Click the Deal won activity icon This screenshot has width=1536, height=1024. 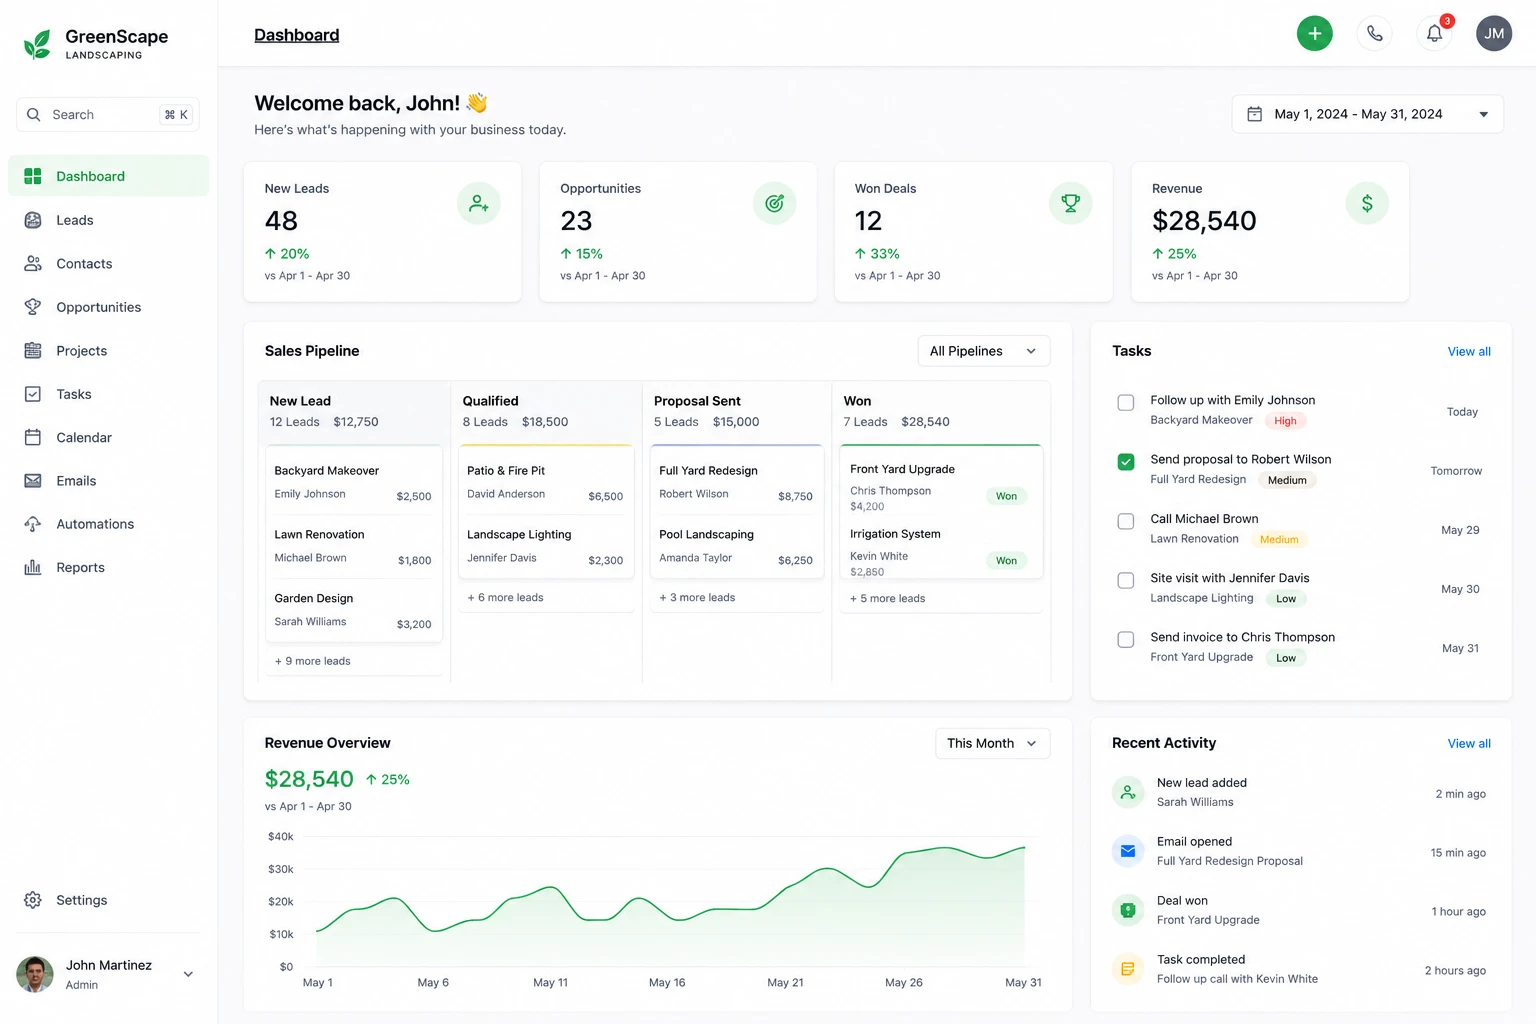(x=1128, y=910)
